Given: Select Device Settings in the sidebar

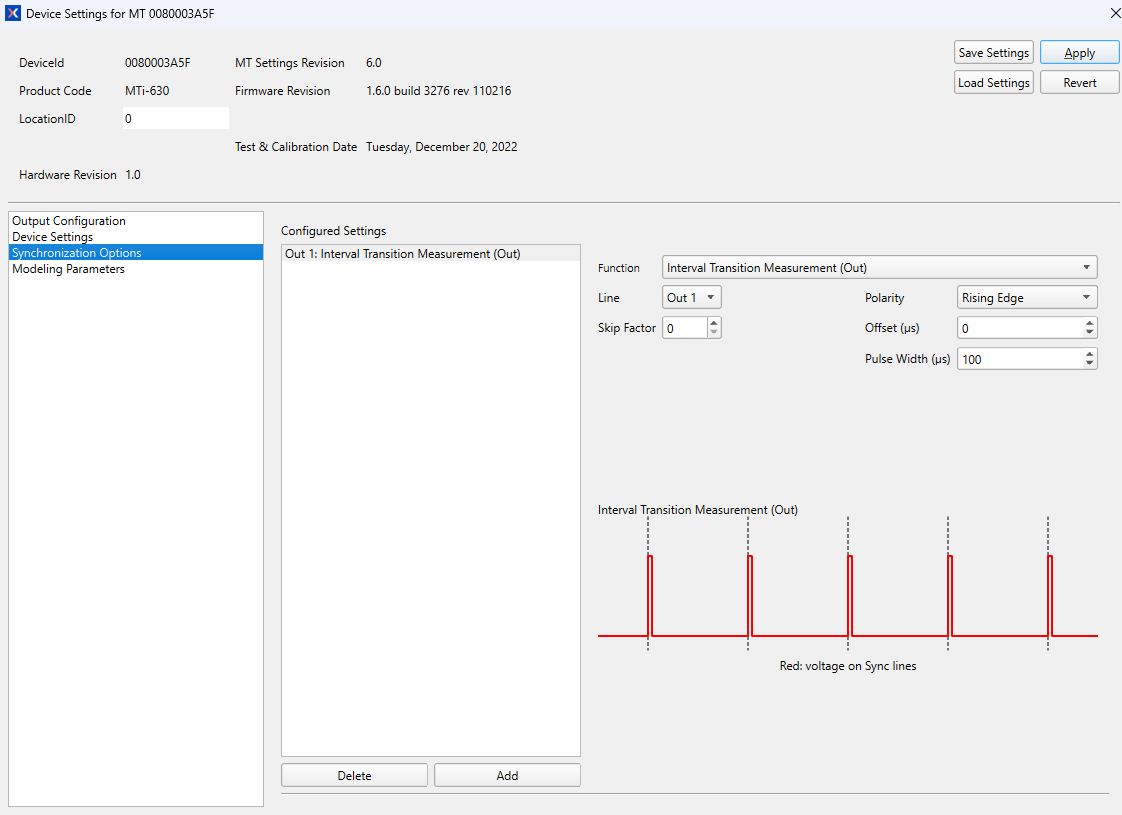Looking at the screenshot, I should click(x=136, y=237).
